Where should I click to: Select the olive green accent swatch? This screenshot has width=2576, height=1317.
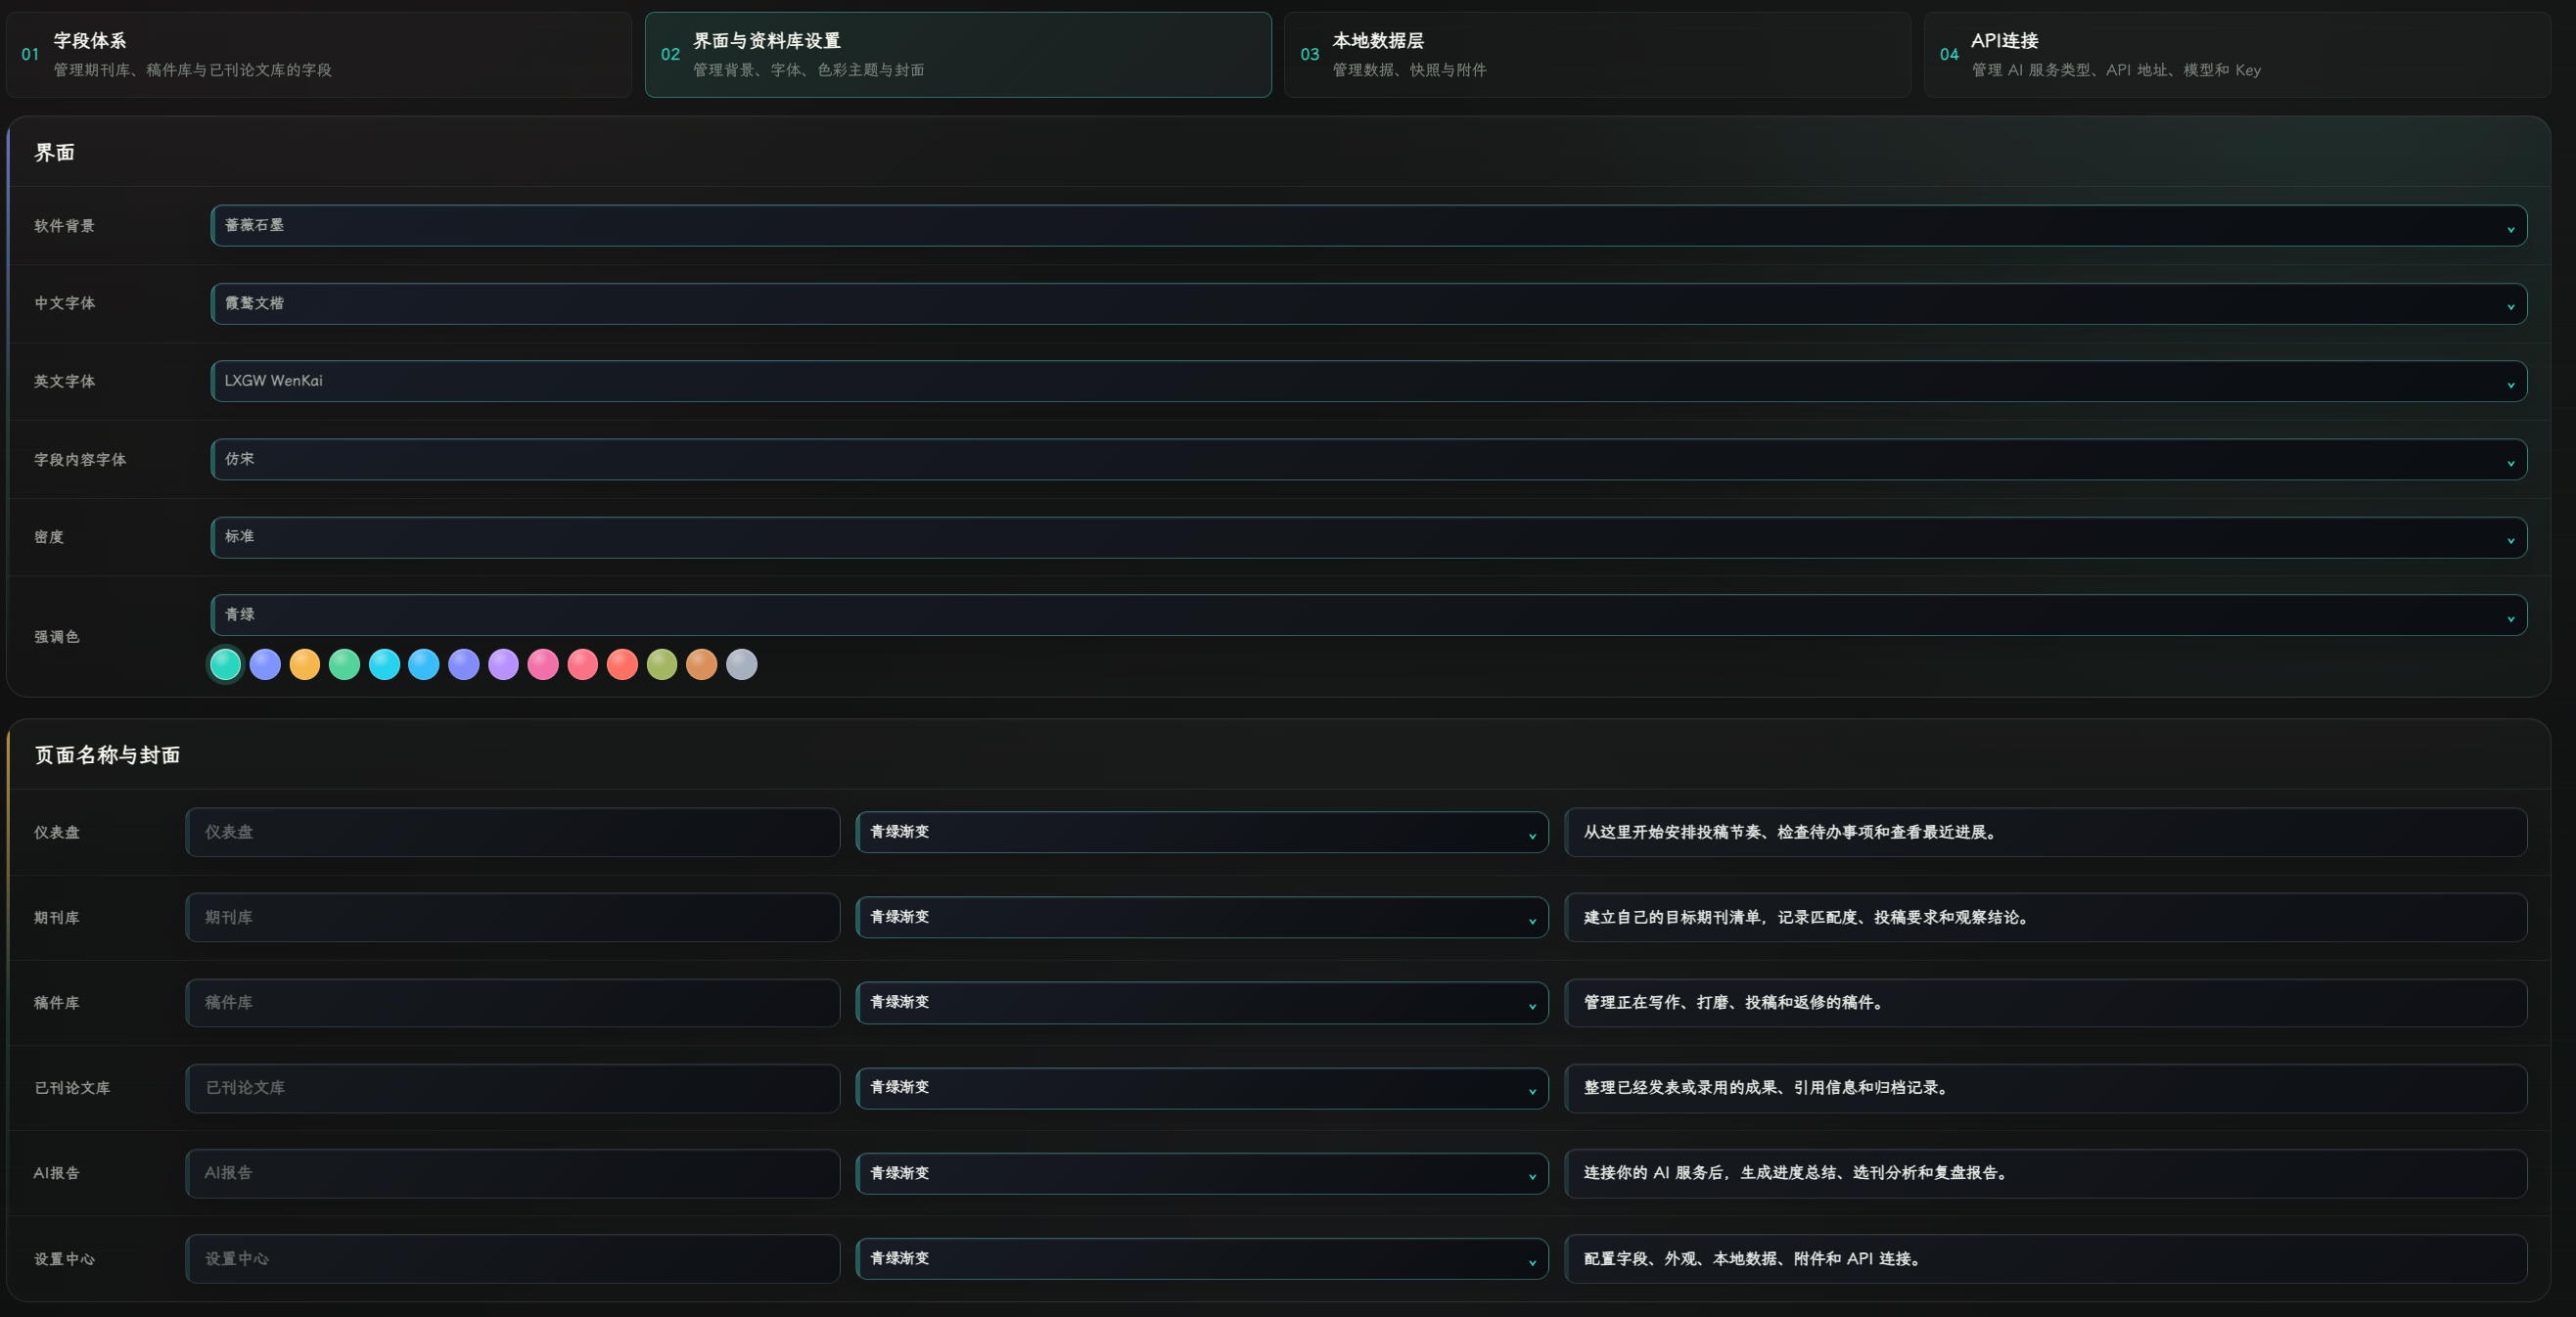pyautogui.click(x=662, y=664)
